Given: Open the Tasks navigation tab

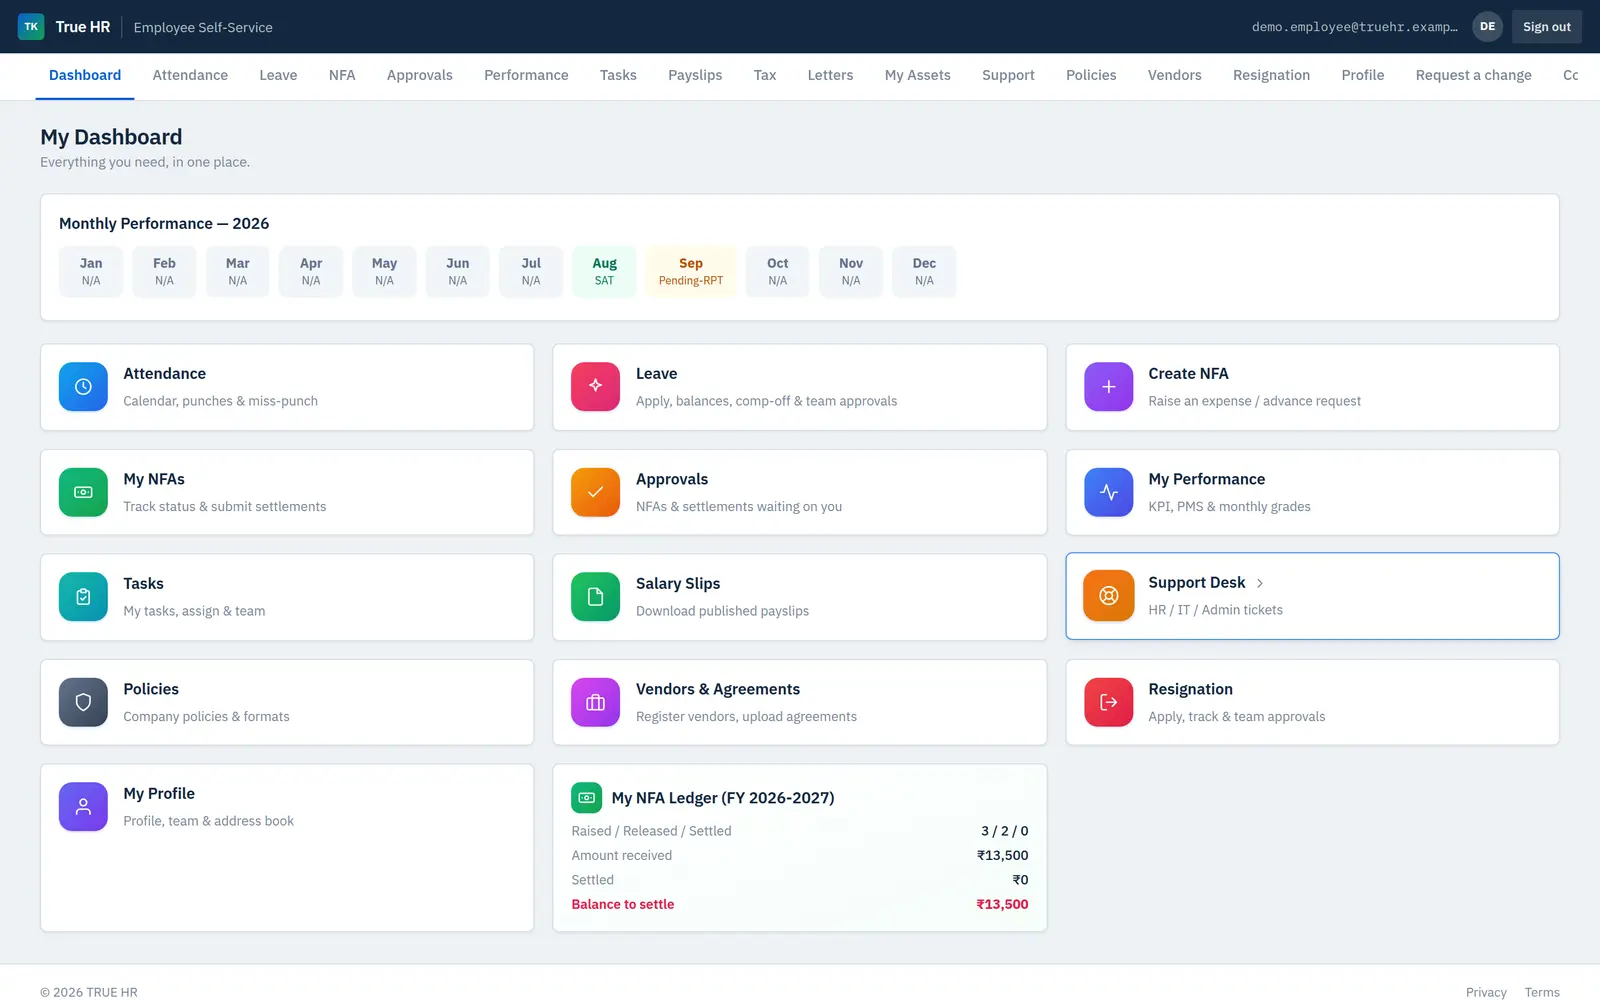Looking at the screenshot, I should point(618,76).
